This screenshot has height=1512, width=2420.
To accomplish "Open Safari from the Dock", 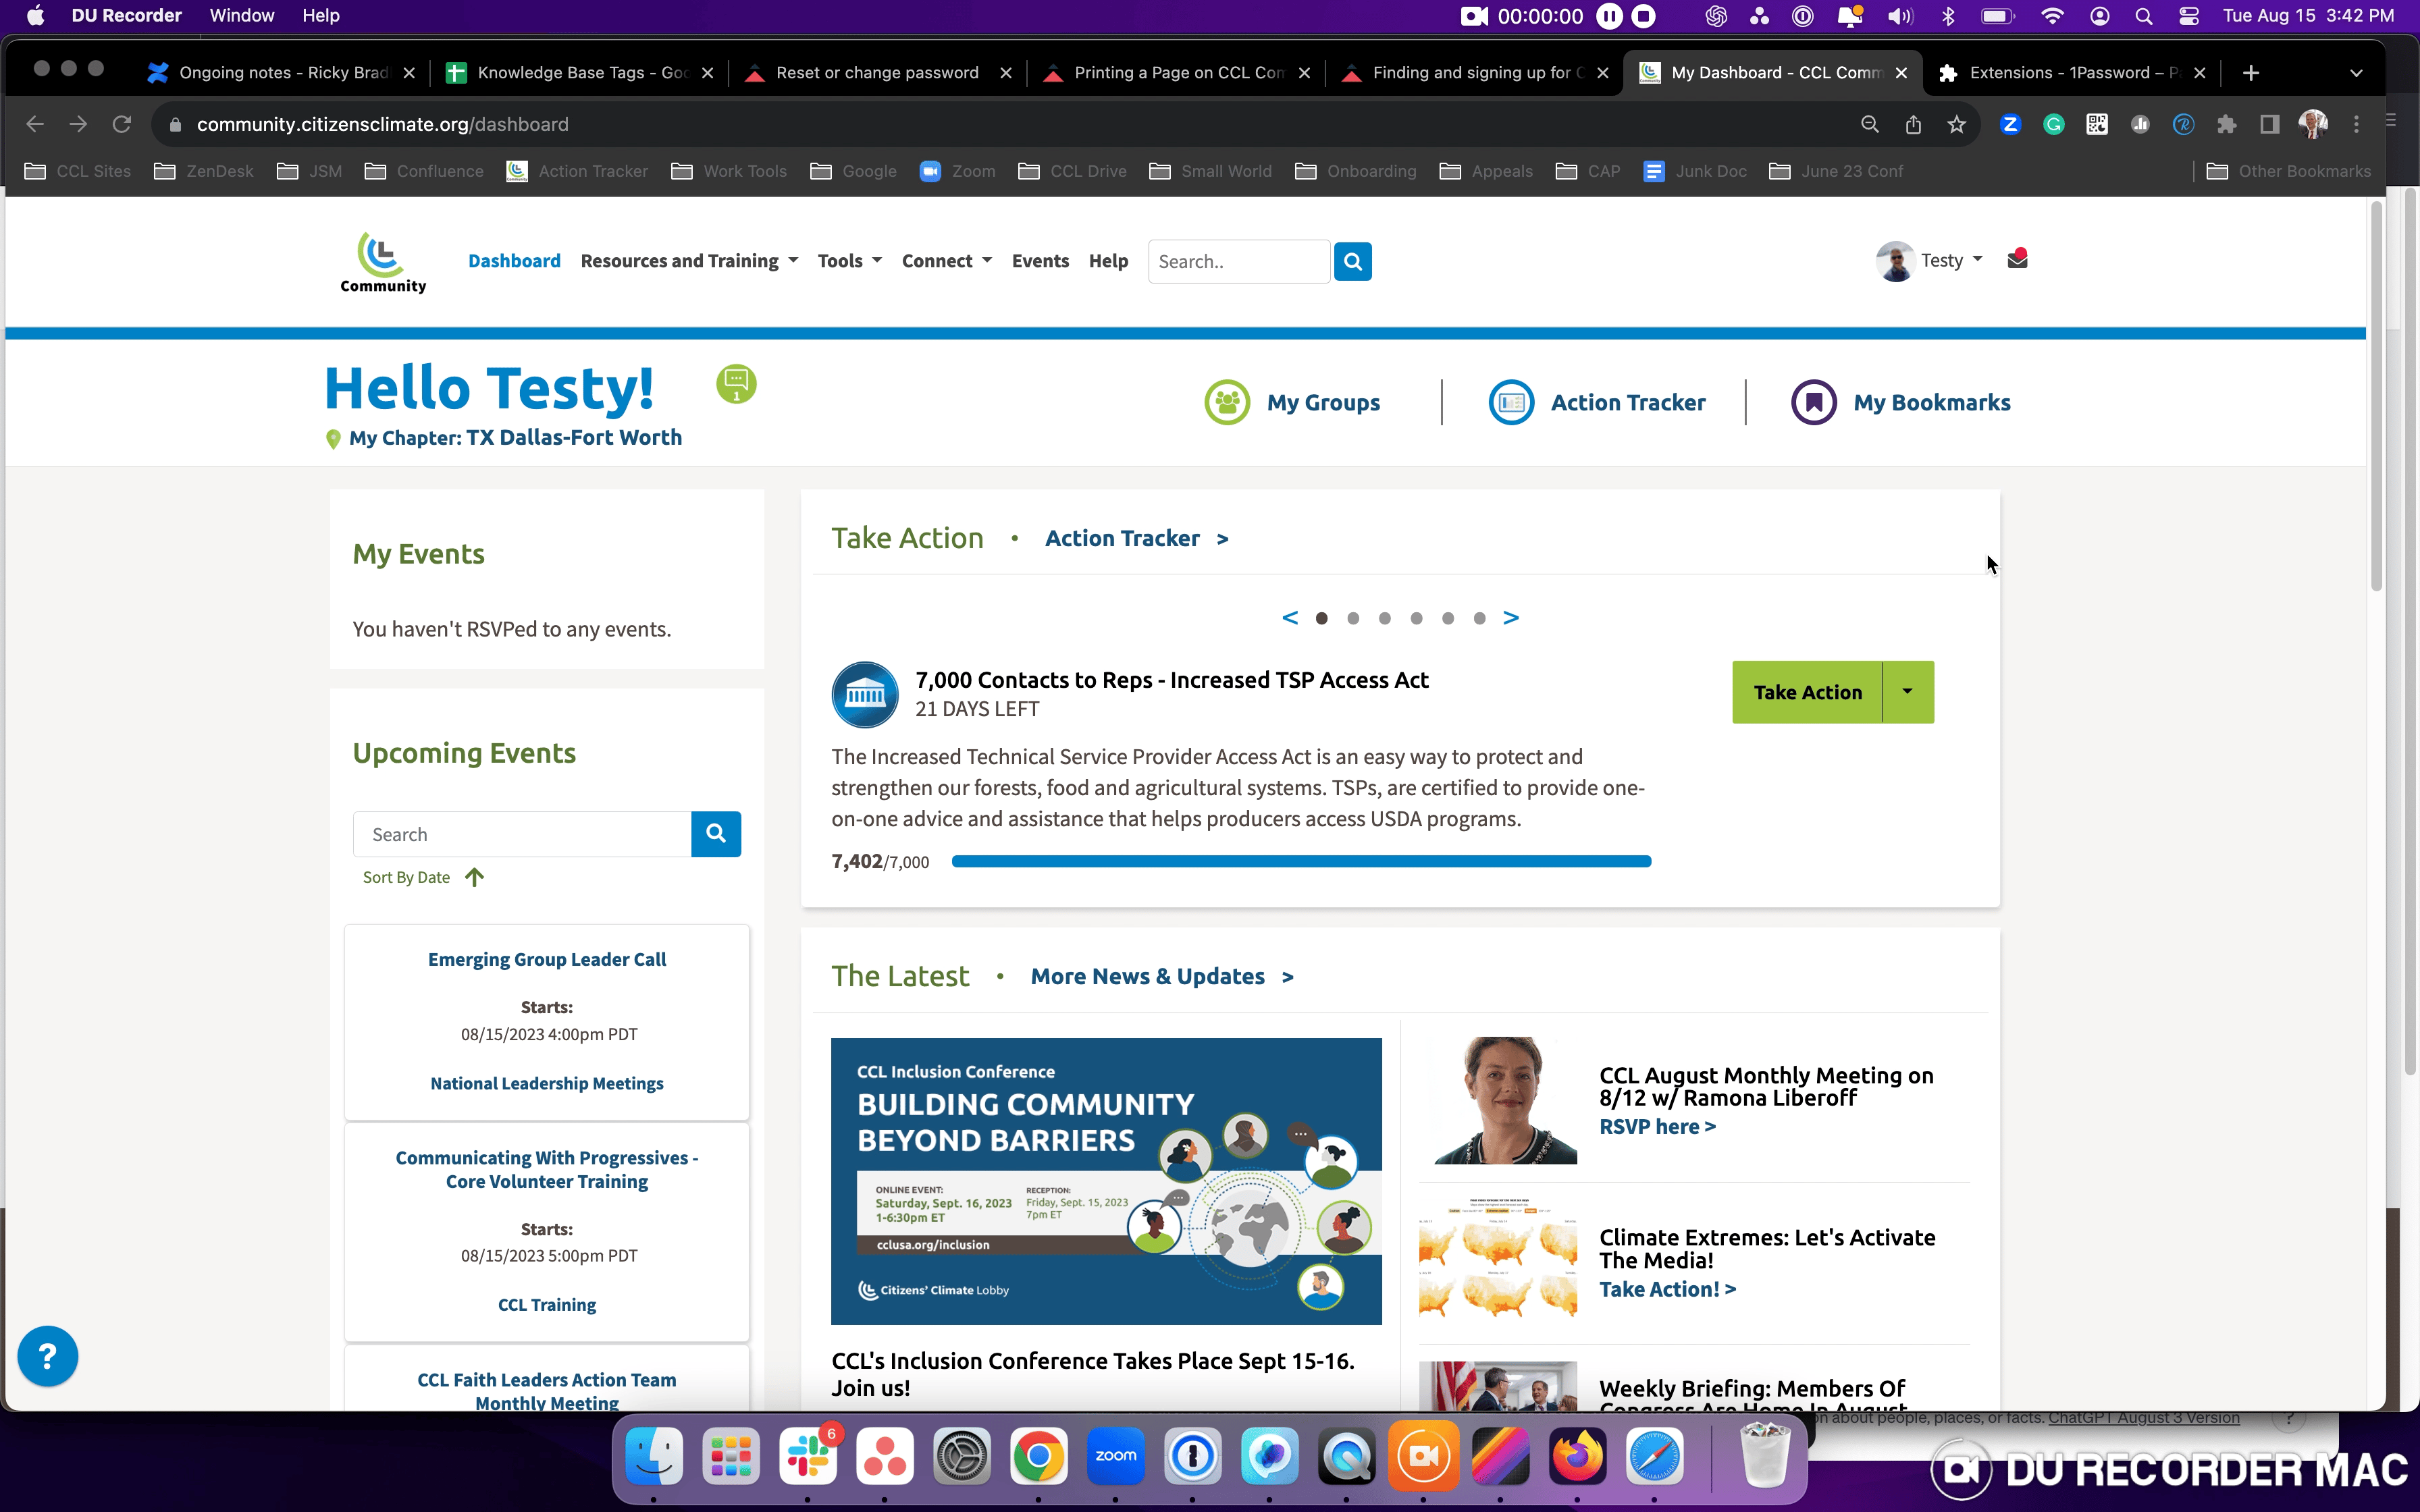I will coord(1654,1456).
